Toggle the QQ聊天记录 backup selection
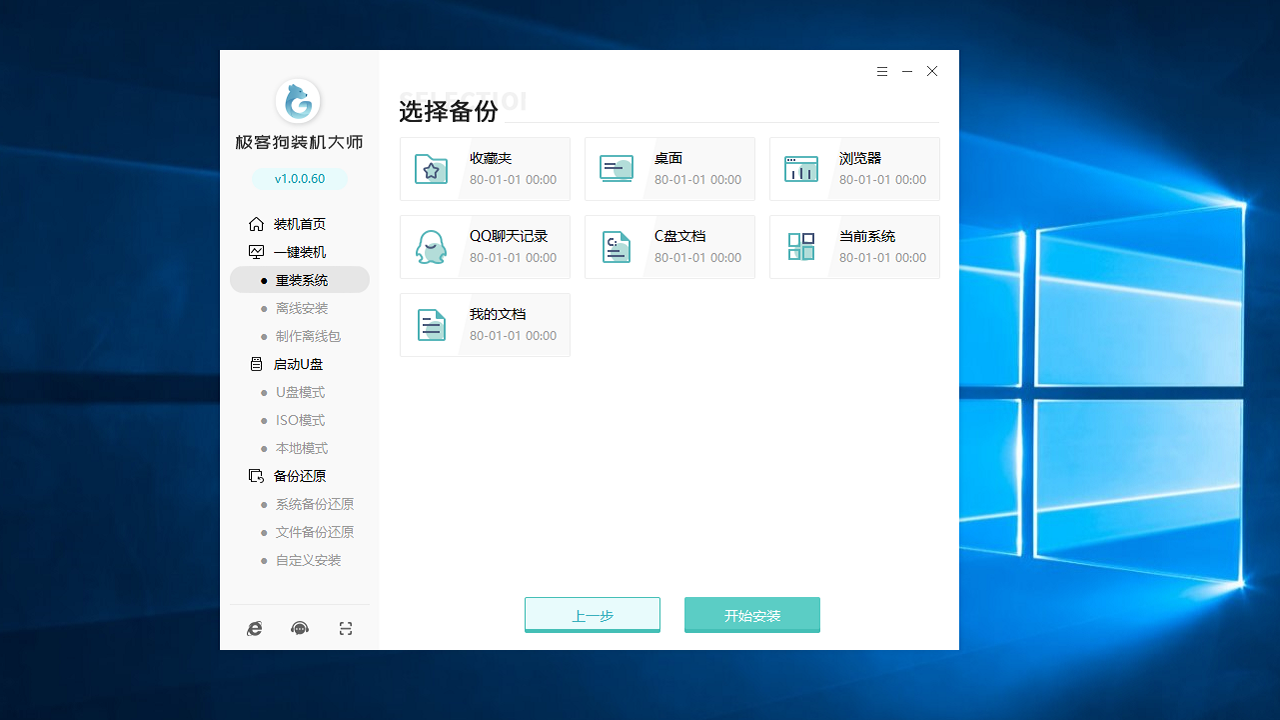1280x720 pixels. (x=485, y=246)
